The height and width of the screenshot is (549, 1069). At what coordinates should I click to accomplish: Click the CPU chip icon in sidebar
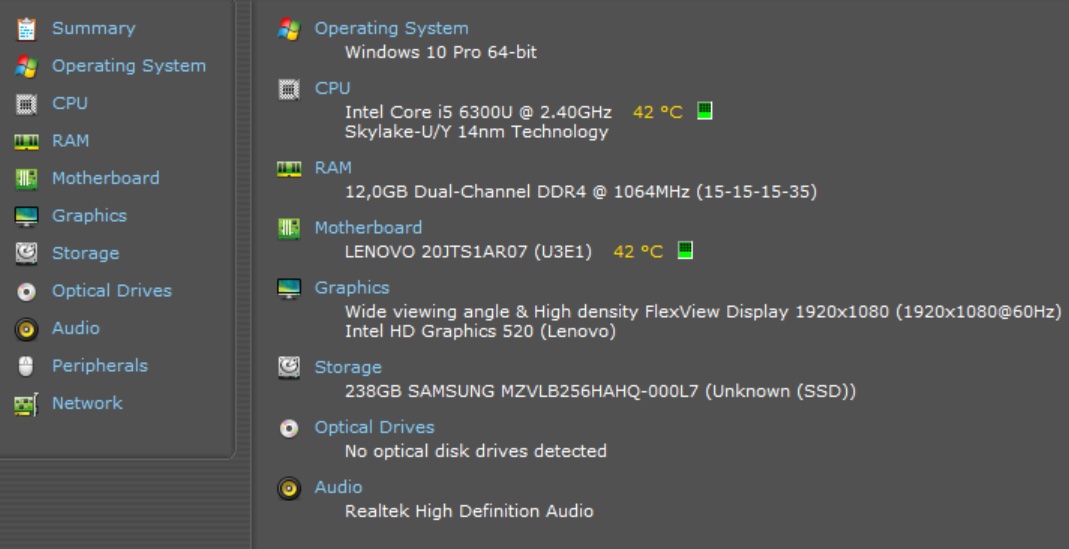point(27,104)
